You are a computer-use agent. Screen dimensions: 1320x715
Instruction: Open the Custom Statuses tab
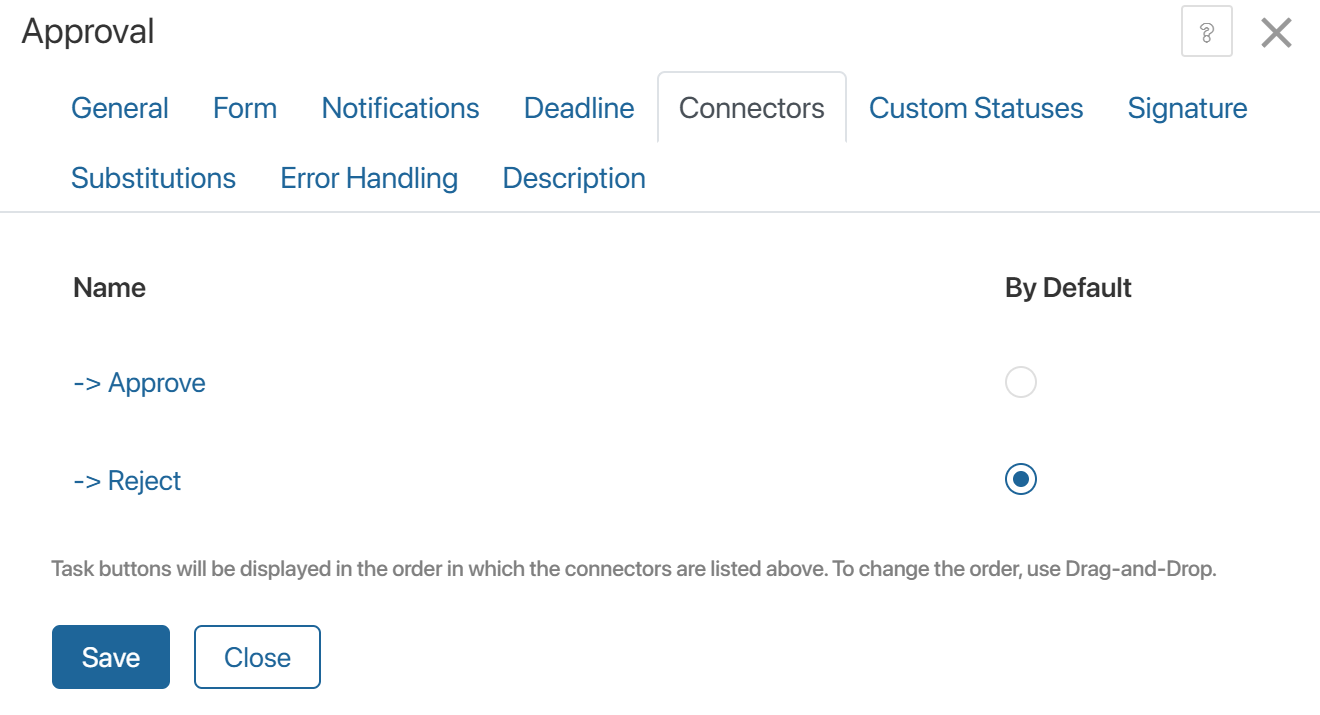coord(976,108)
